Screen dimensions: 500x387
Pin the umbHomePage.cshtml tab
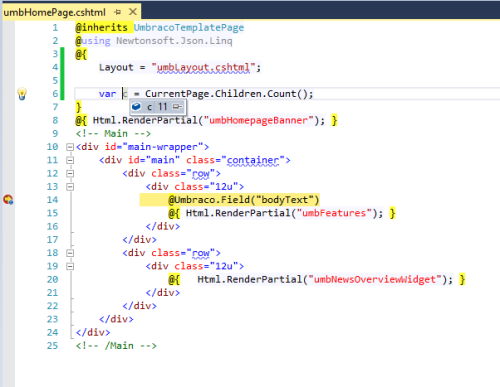pos(118,12)
